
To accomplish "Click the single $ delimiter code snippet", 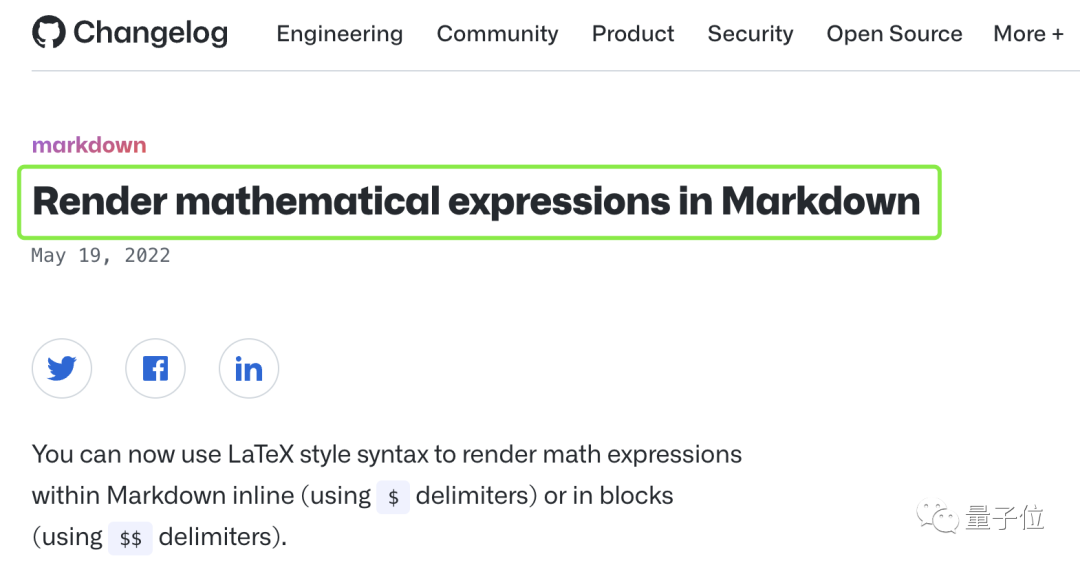I will [393, 497].
